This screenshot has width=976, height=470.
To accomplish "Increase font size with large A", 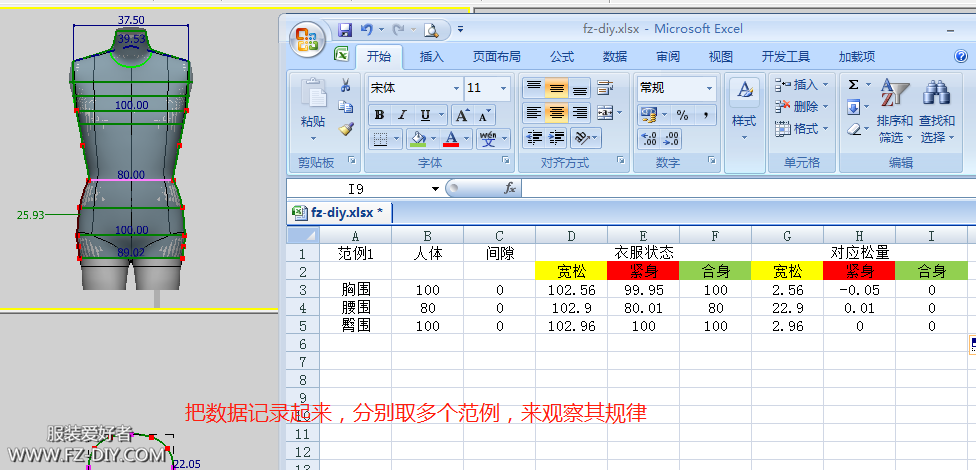I will coord(462,115).
